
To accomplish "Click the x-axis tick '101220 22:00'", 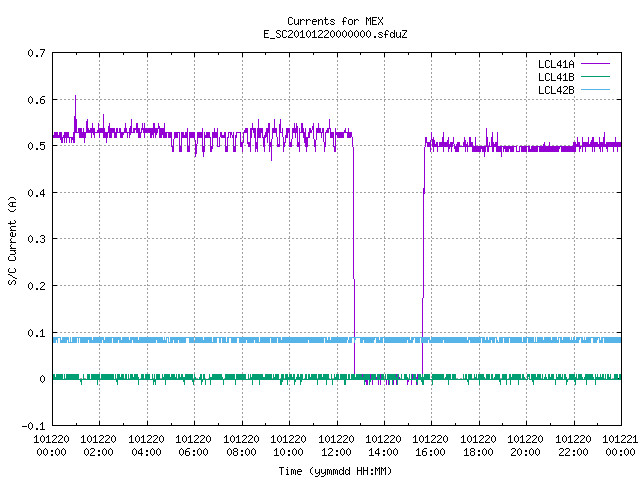I will click(573, 446).
